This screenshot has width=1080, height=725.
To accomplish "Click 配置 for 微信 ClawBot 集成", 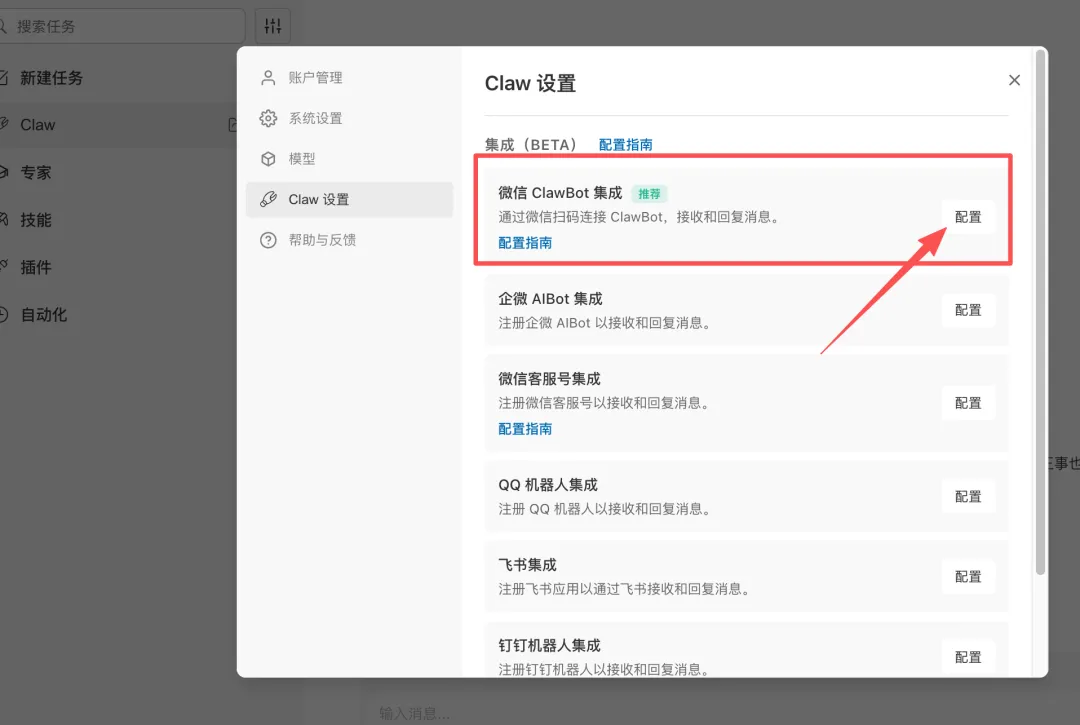I will click(x=968, y=217).
